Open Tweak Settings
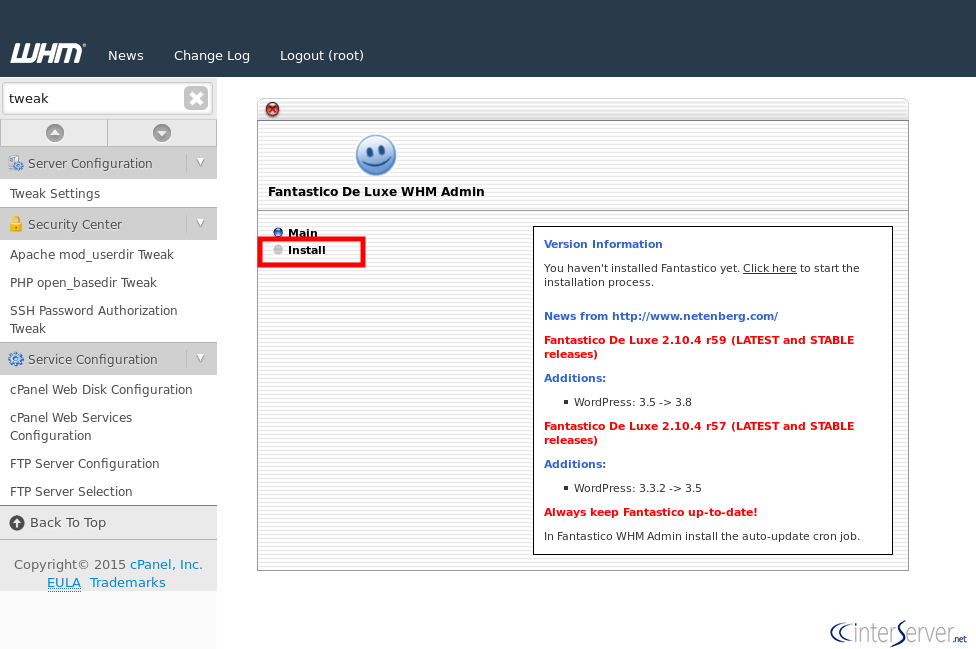 tap(55, 194)
